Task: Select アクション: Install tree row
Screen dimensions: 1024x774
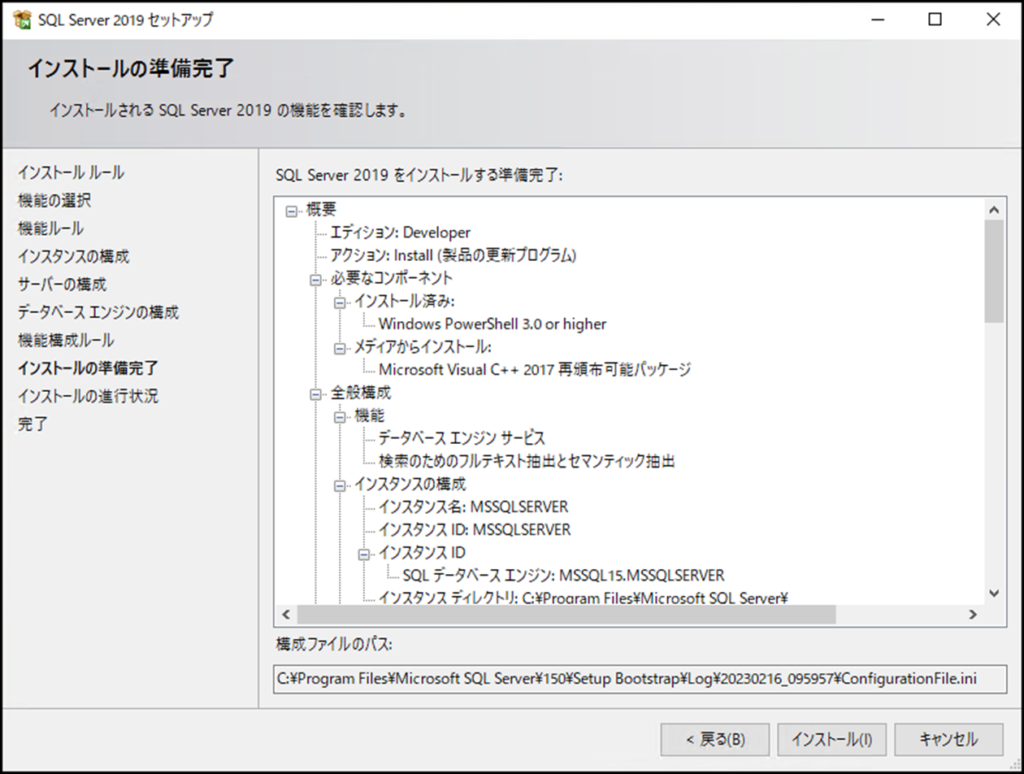Action: click(453, 255)
